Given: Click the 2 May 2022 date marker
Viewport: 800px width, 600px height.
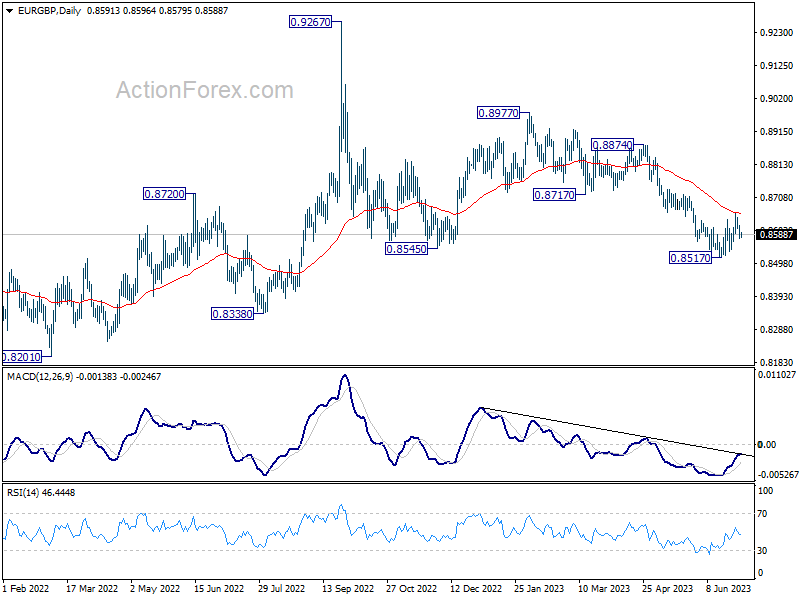Looking at the screenshot, I should (155, 588).
